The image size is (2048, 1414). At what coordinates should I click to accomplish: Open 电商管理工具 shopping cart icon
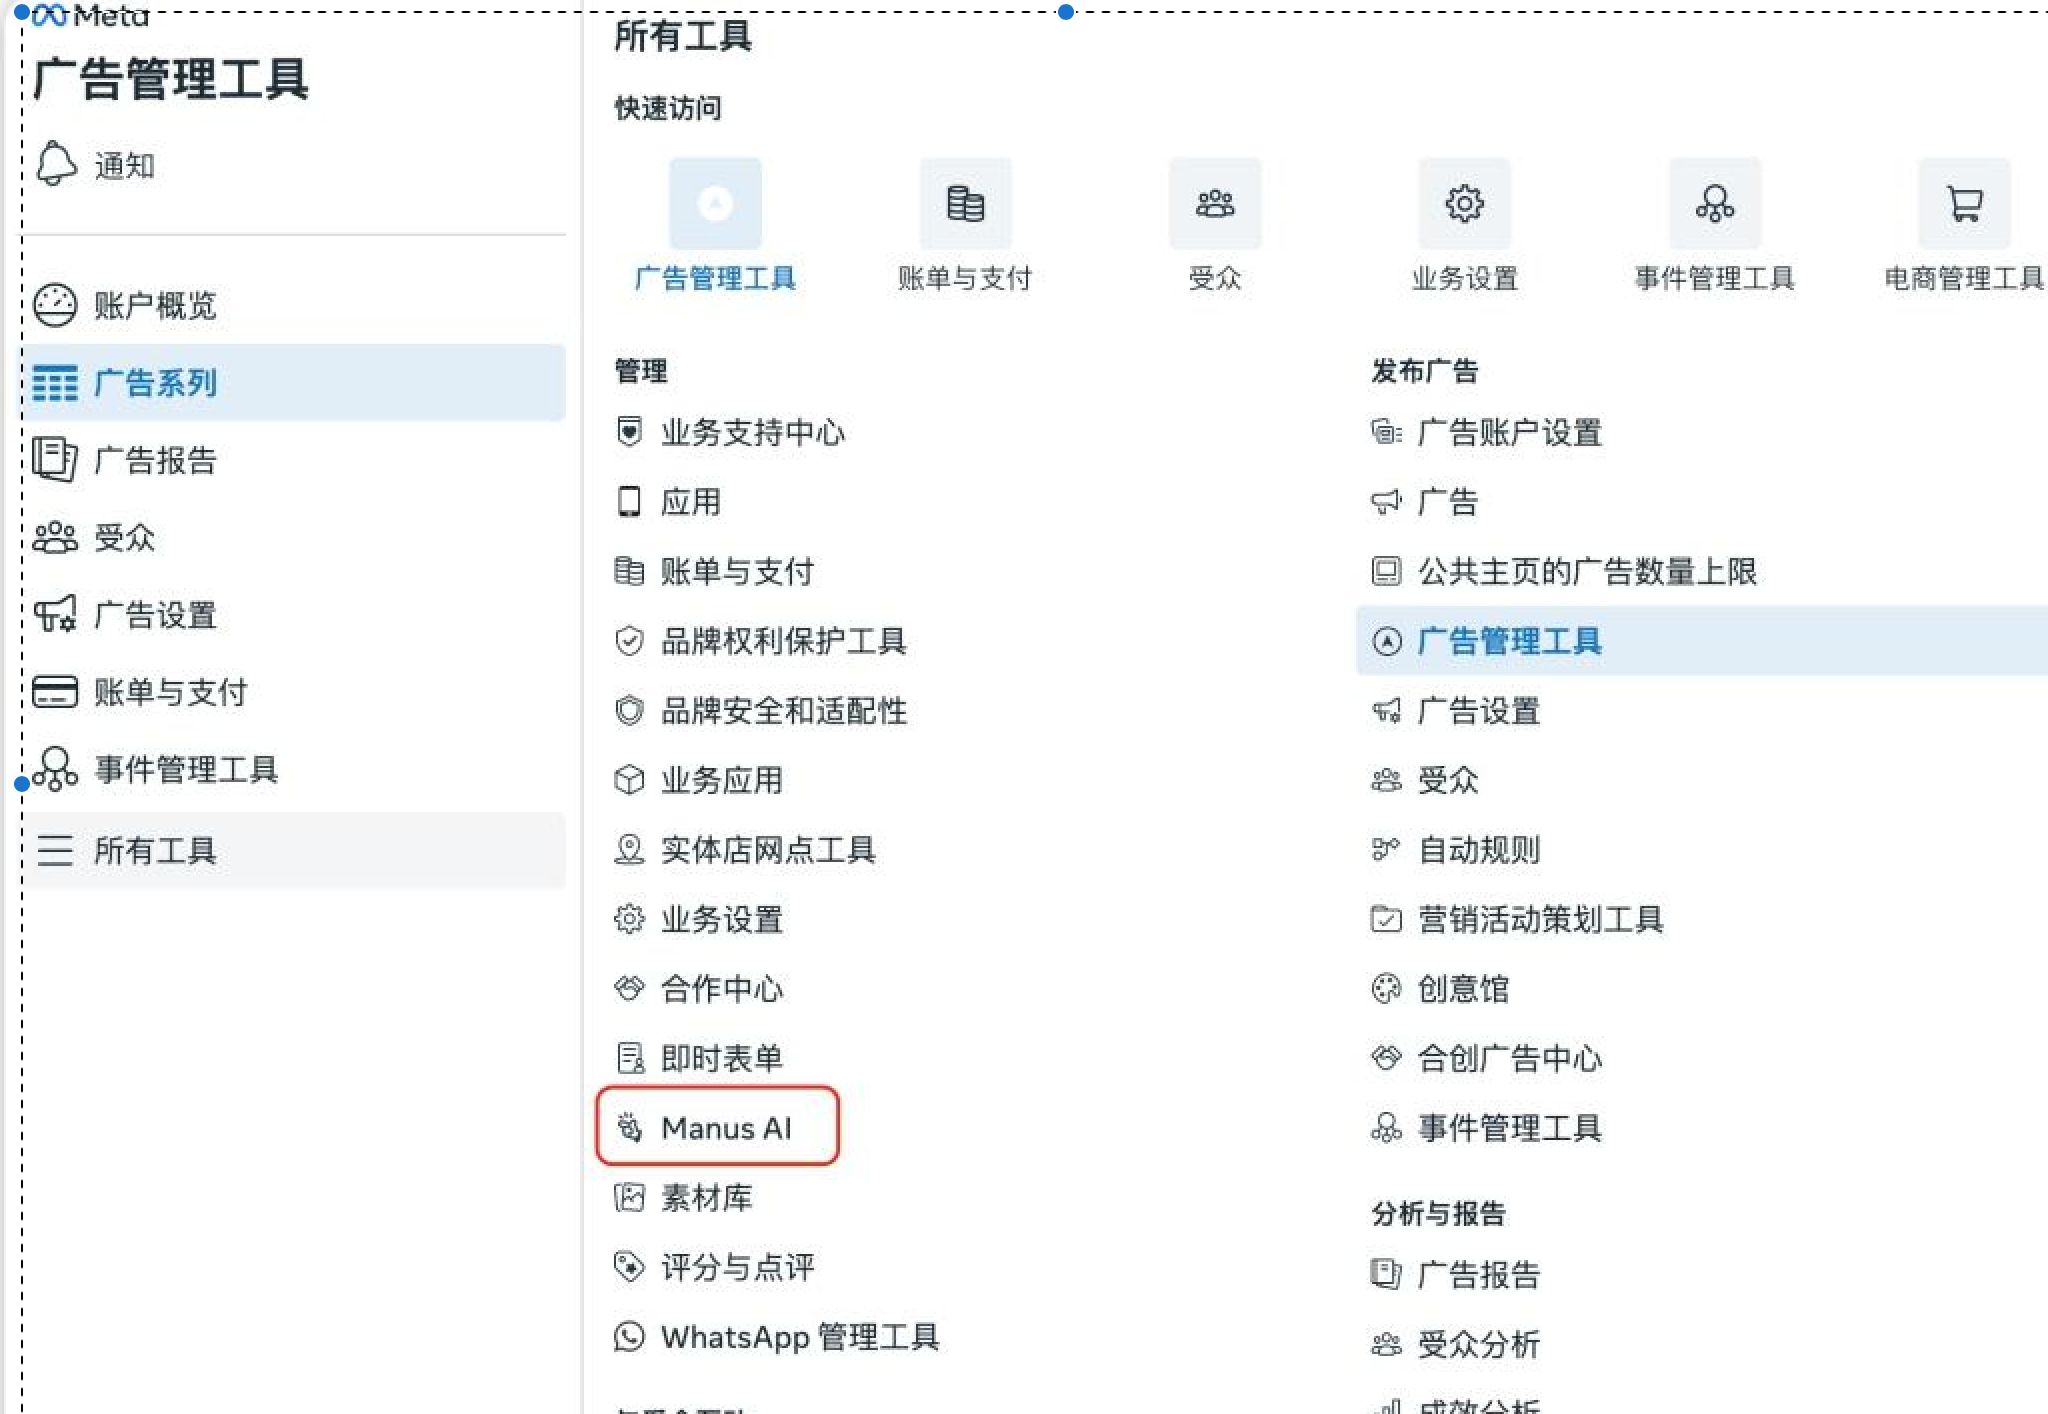tap(1962, 204)
